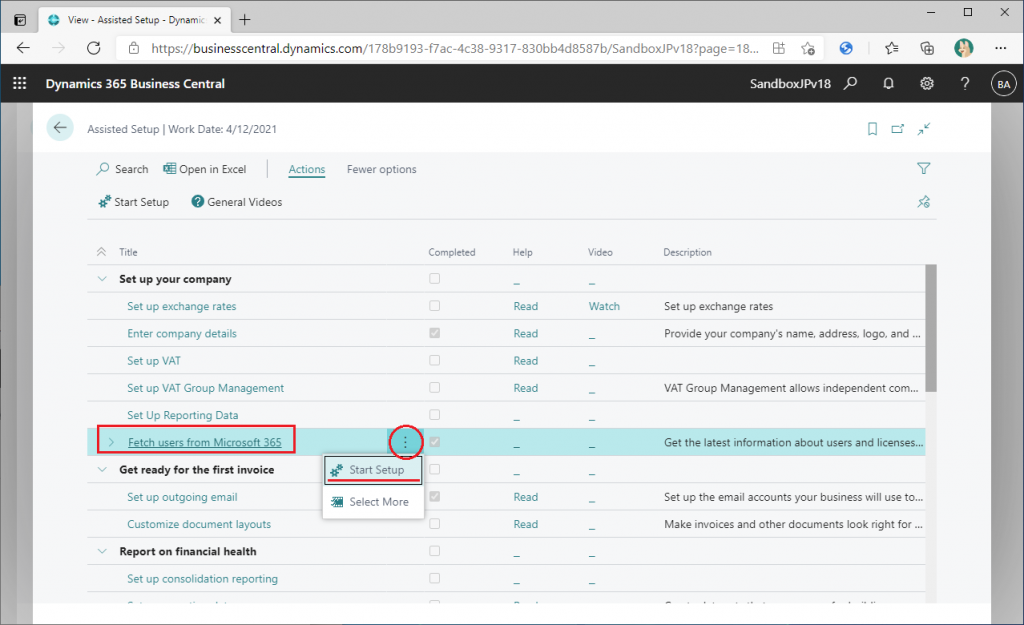Open the app launcher waffle menu
1024x625 pixels.
tap(20, 84)
